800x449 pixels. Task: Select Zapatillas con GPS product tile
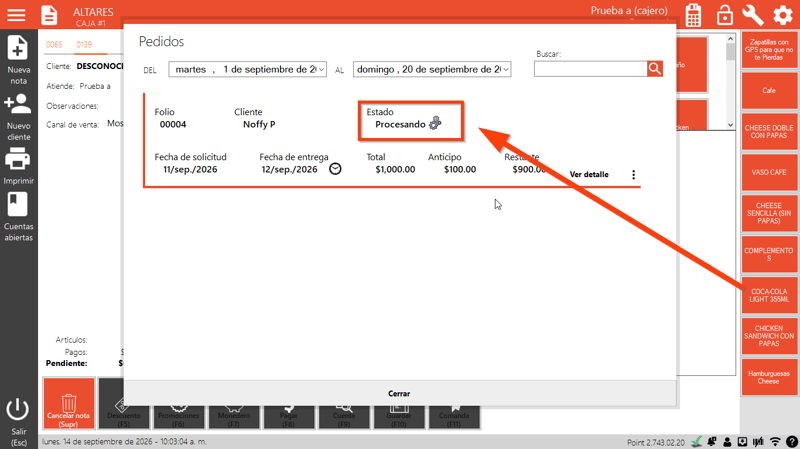769,49
